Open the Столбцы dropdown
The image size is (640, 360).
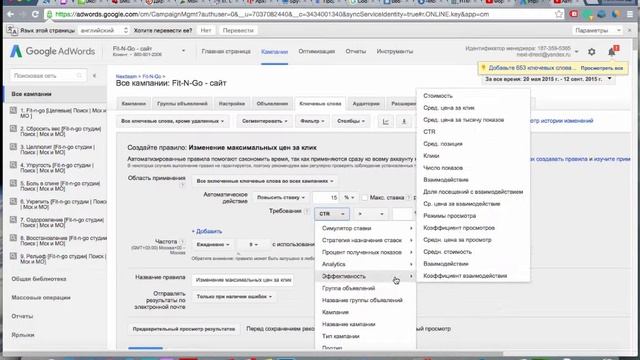click(351, 121)
